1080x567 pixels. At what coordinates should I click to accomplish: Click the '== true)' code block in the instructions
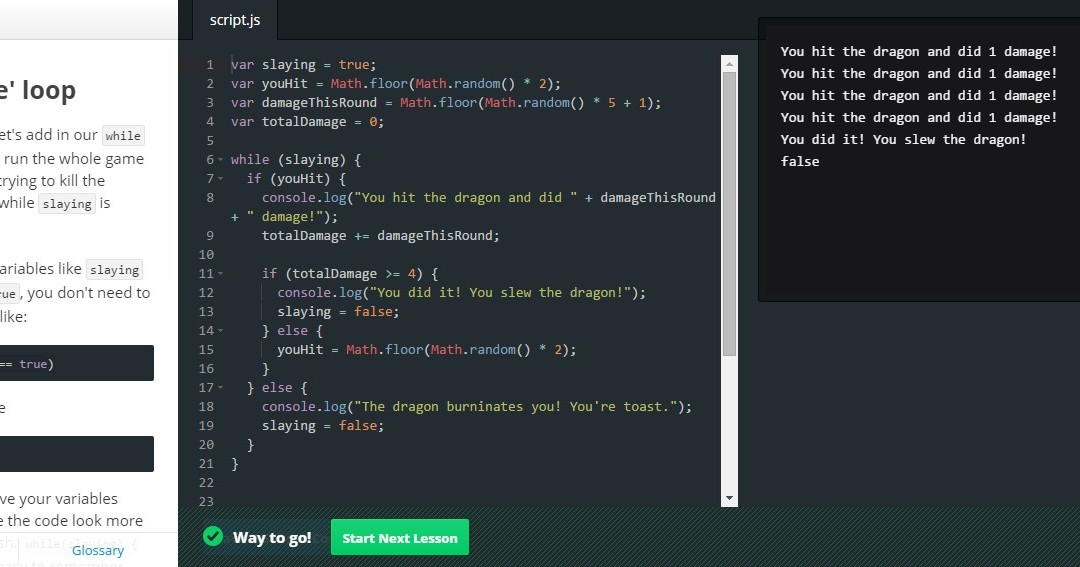[x=76, y=364]
